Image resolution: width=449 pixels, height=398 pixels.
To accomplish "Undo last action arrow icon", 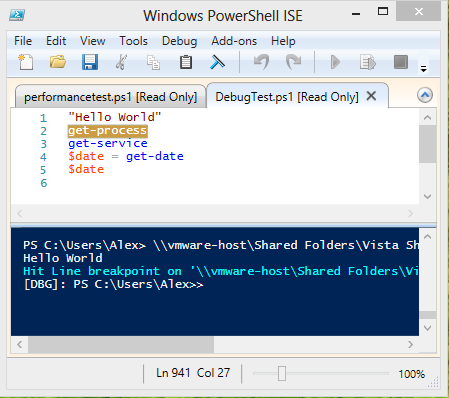I will coord(261,62).
